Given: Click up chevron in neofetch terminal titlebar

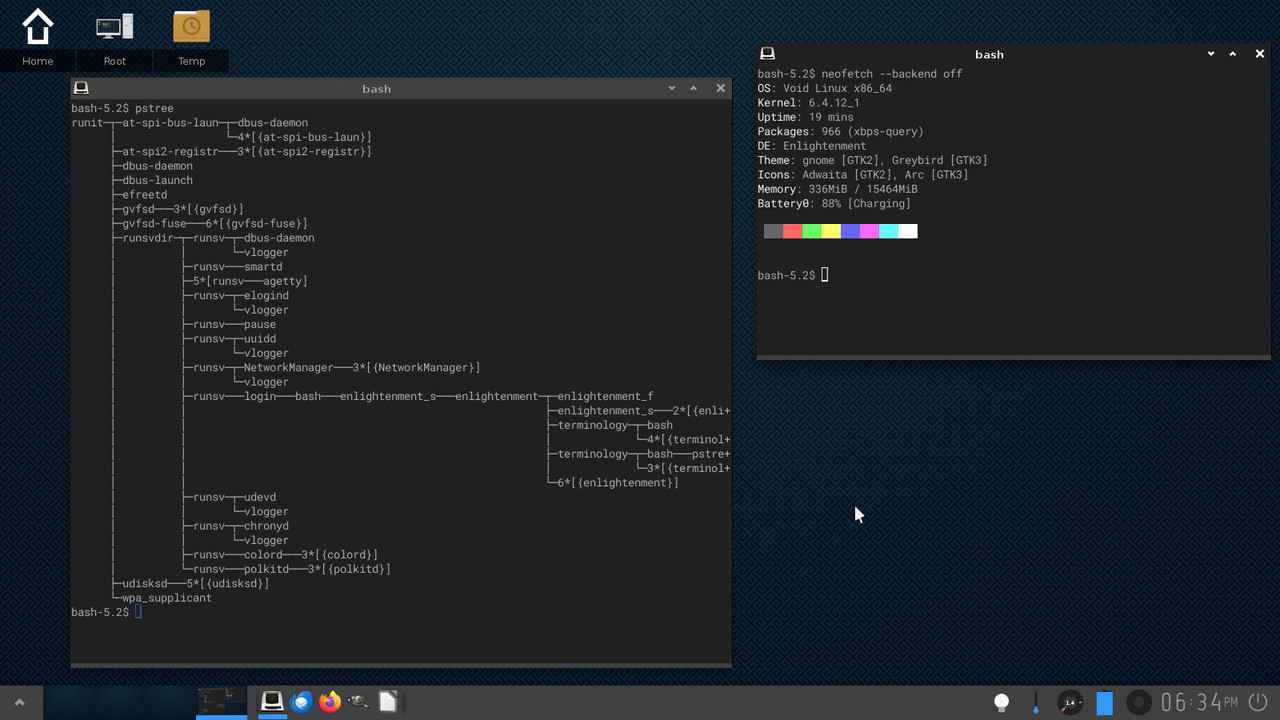Looking at the screenshot, I should (x=1233, y=54).
